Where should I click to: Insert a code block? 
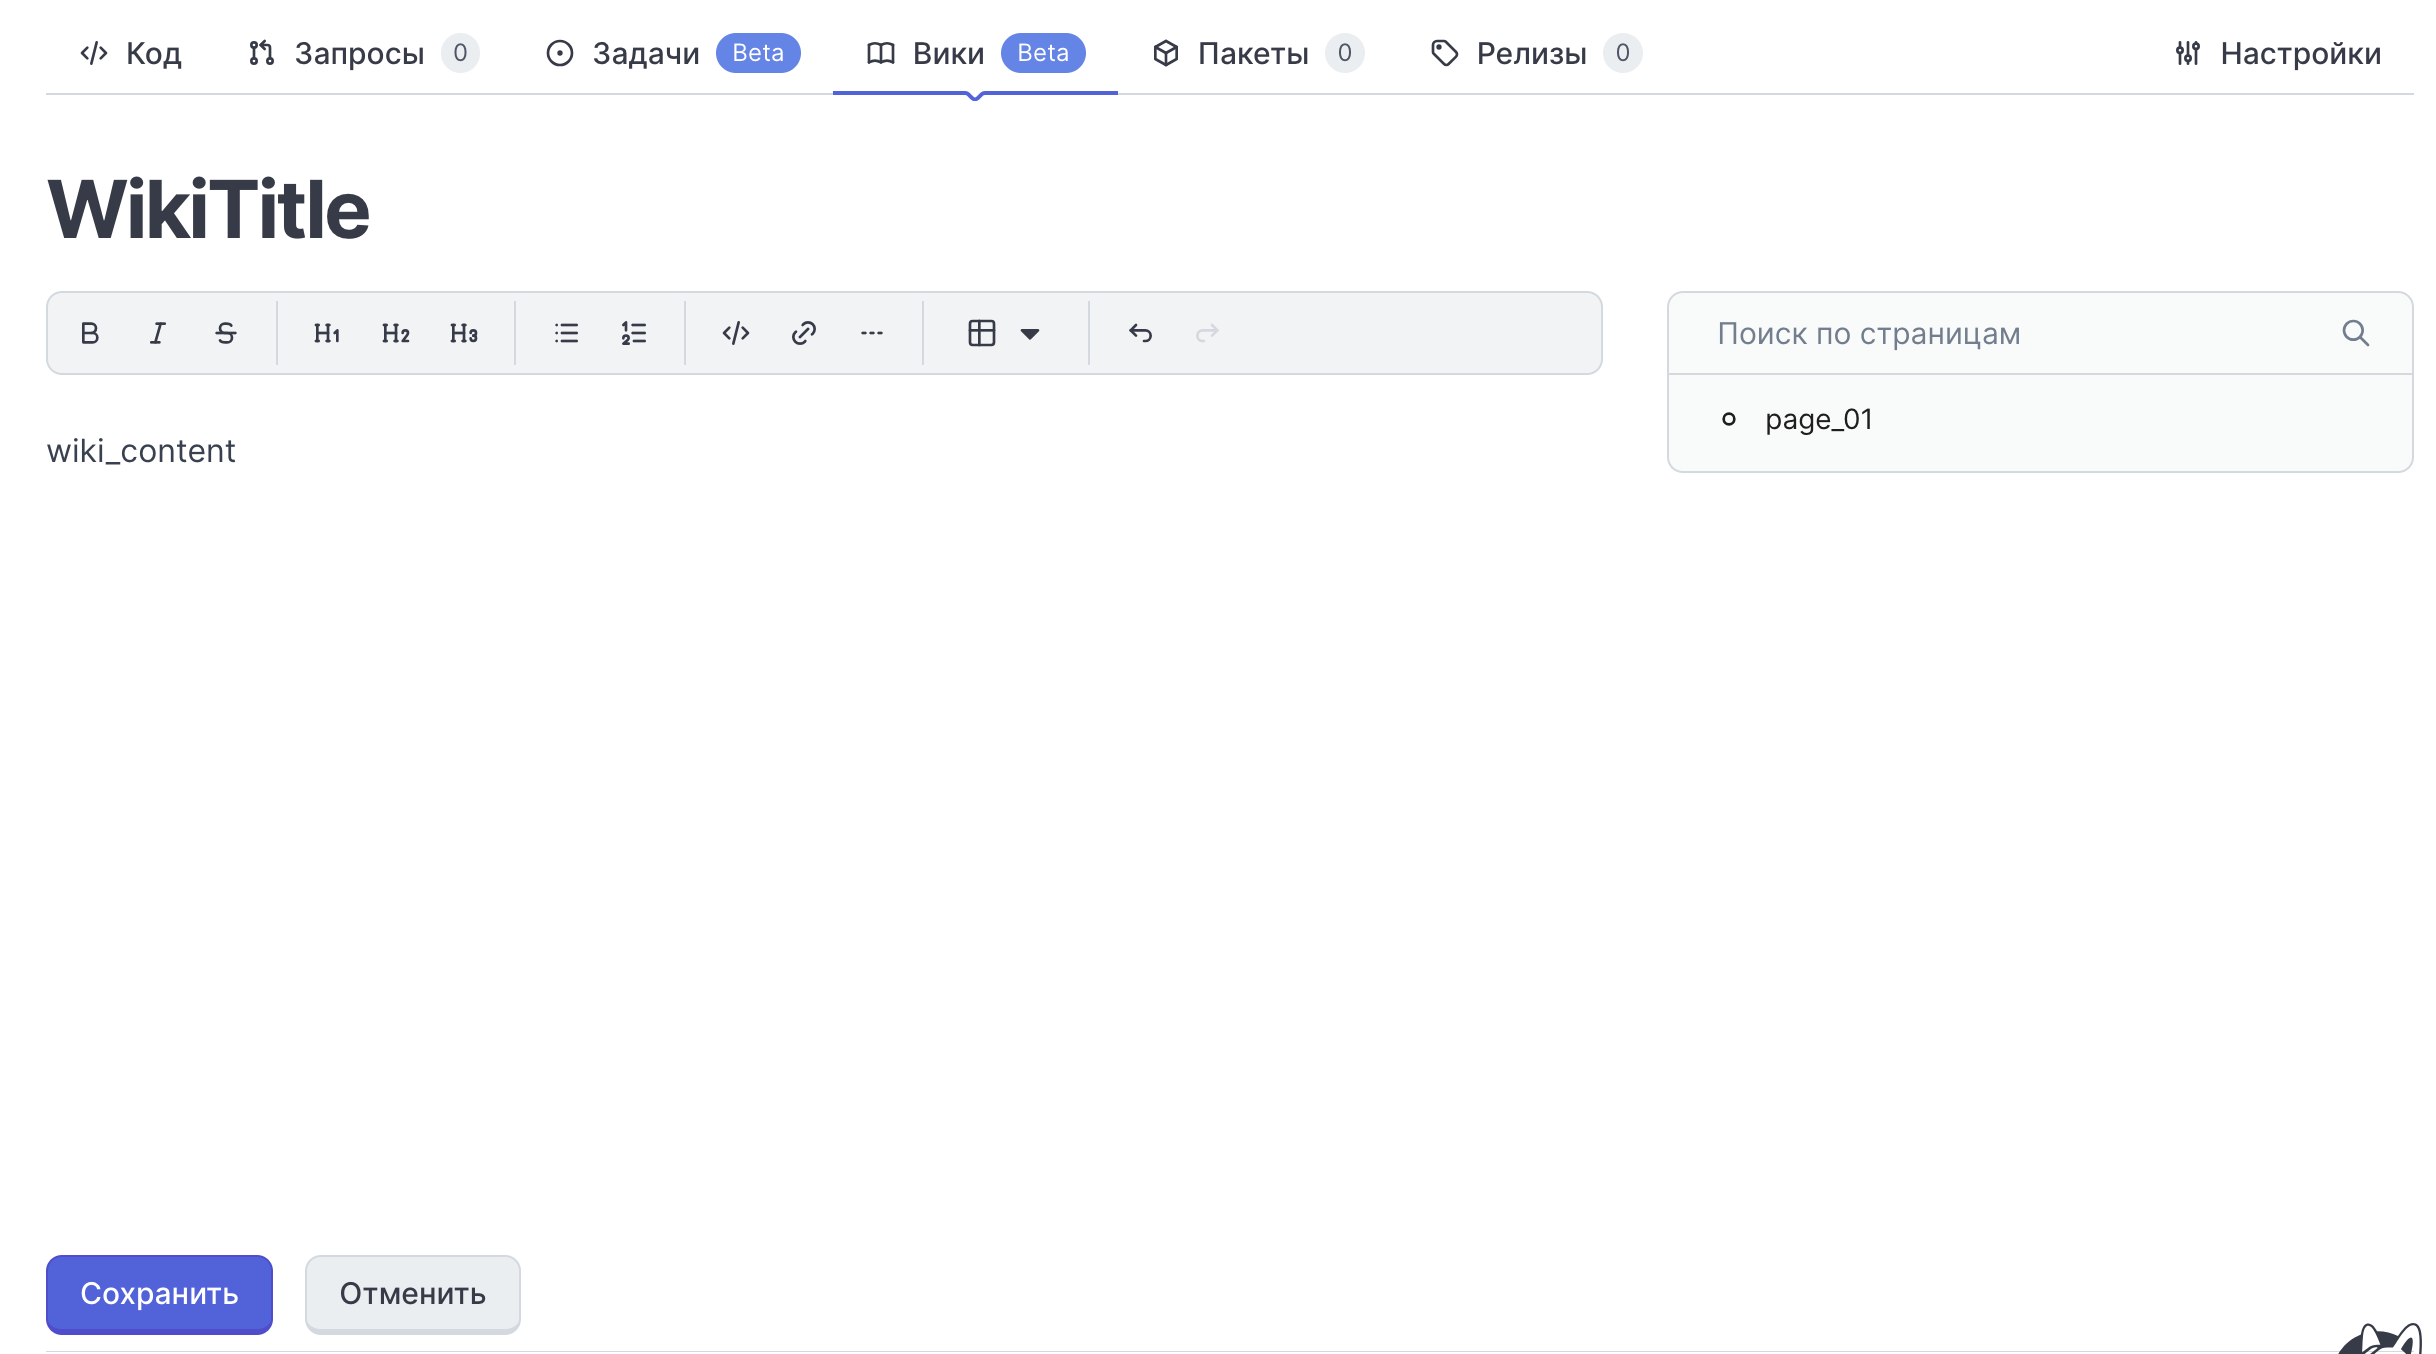point(736,333)
